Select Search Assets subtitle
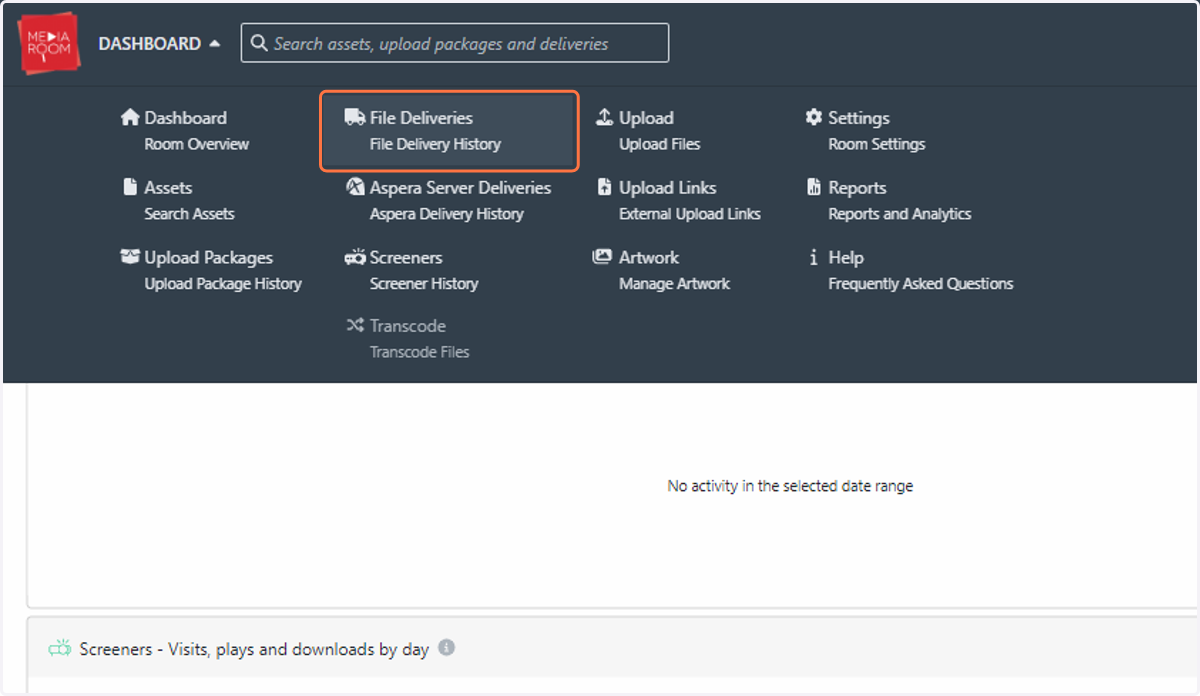Viewport: 1200px width, 696px height. pyautogui.click(x=190, y=214)
